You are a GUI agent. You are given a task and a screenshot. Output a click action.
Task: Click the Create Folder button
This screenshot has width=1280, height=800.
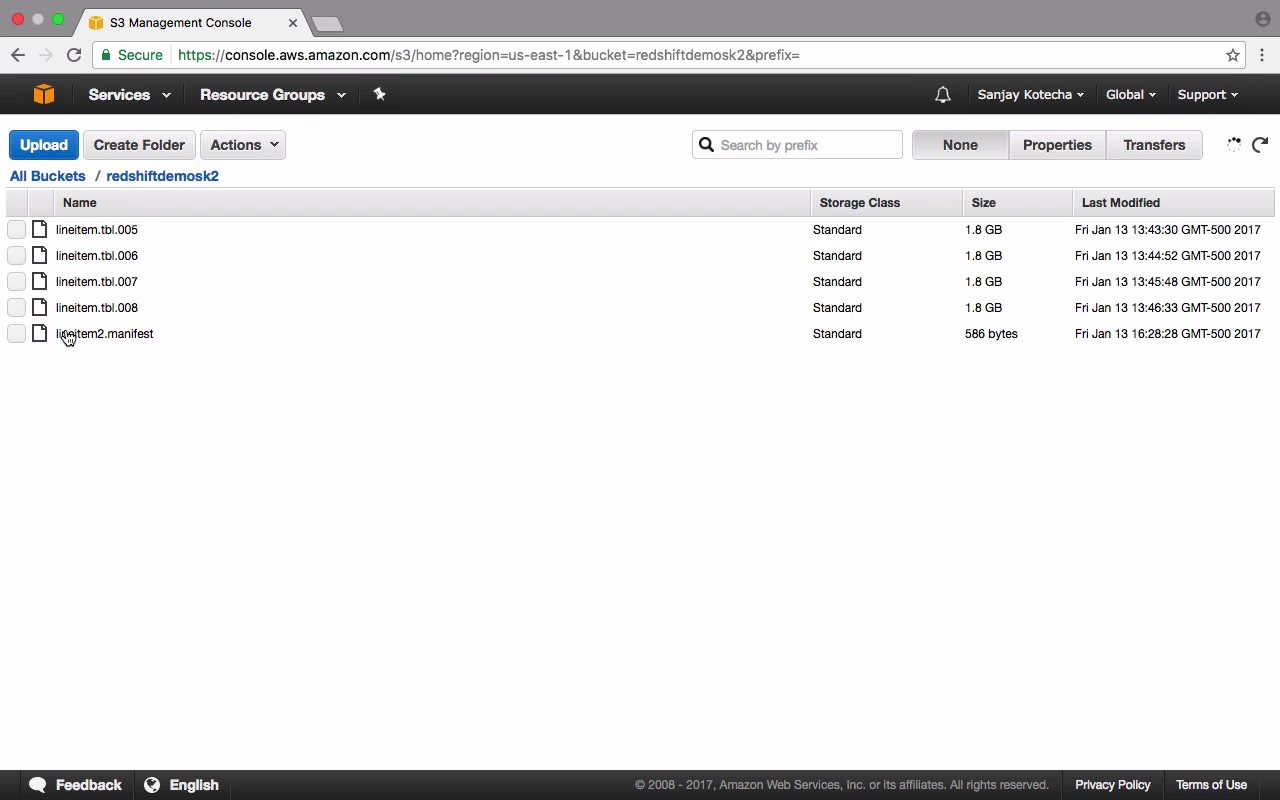(x=139, y=145)
